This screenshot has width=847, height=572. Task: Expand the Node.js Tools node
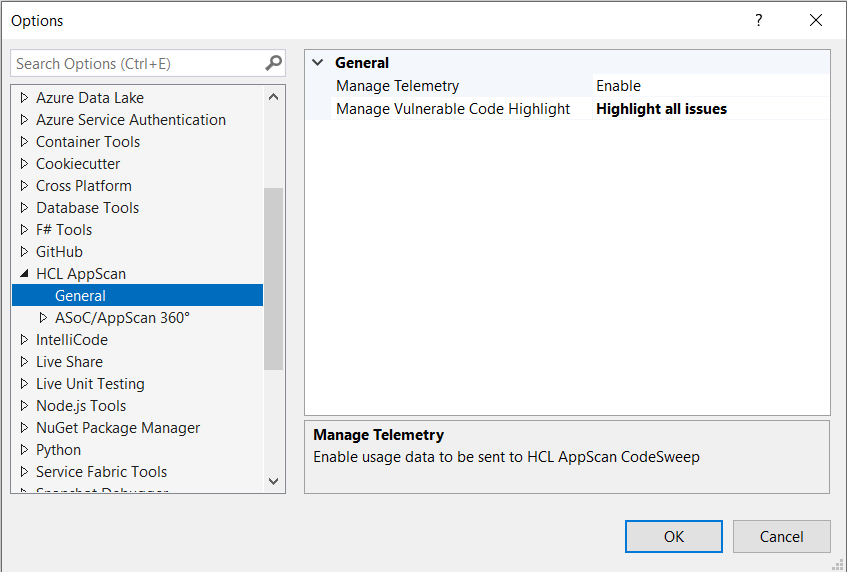tap(24, 406)
